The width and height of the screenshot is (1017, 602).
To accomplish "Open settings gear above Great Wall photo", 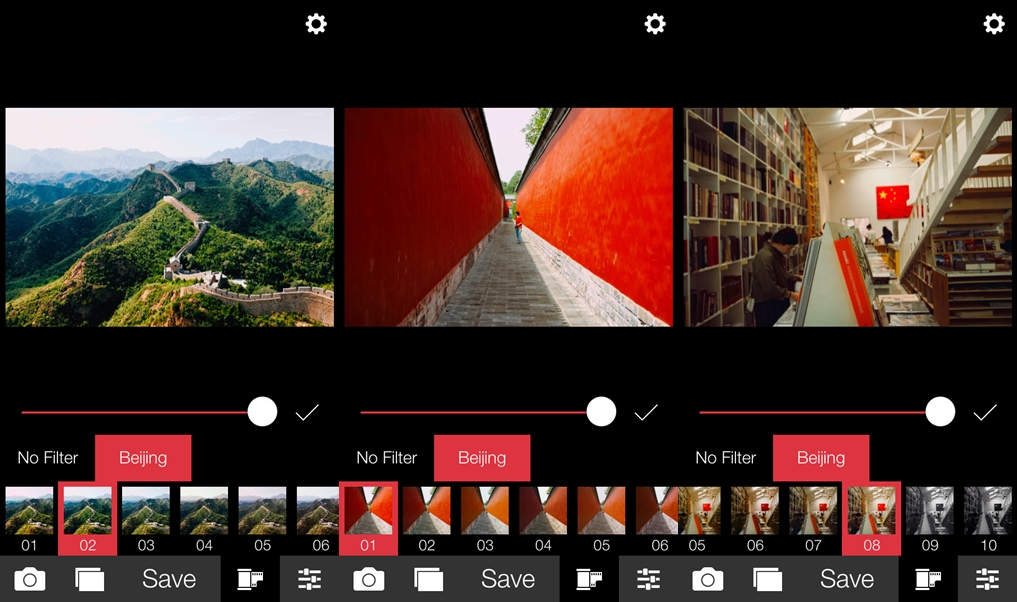I will coord(316,24).
